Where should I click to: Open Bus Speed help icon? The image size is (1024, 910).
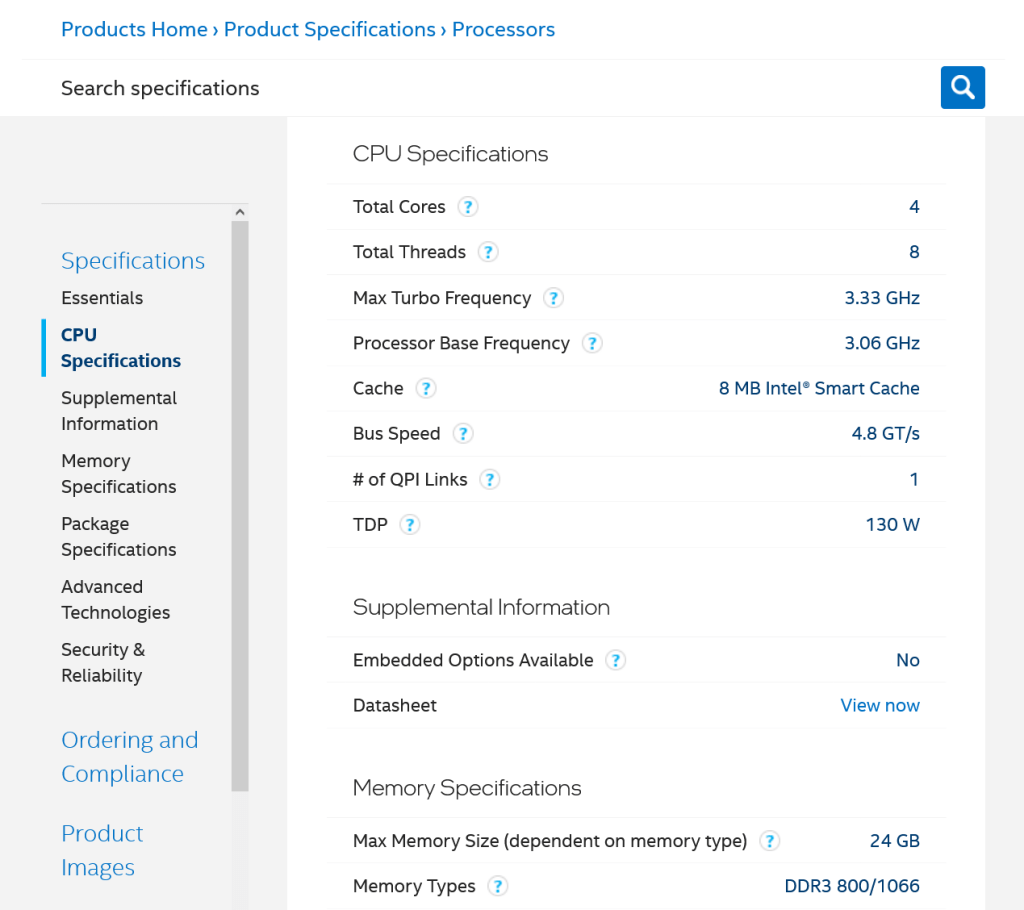pos(462,434)
